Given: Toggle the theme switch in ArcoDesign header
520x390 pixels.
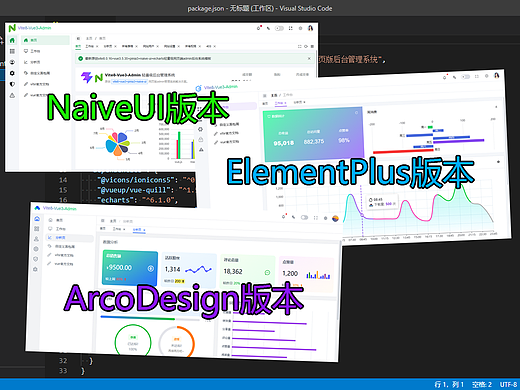Looking at the screenshot, I should (304, 217).
